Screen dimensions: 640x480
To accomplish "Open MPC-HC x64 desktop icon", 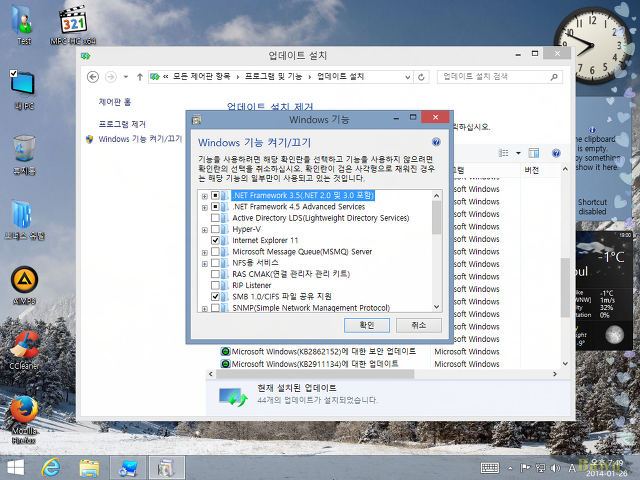I will 73,24.
